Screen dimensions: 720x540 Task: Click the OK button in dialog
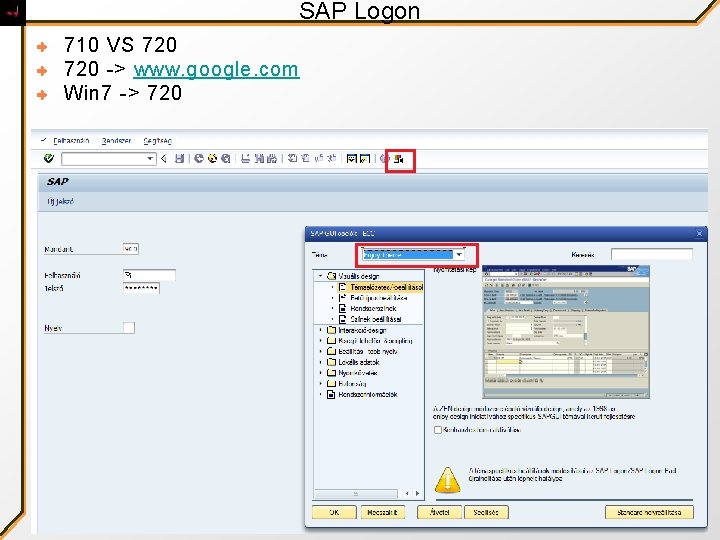334,512
